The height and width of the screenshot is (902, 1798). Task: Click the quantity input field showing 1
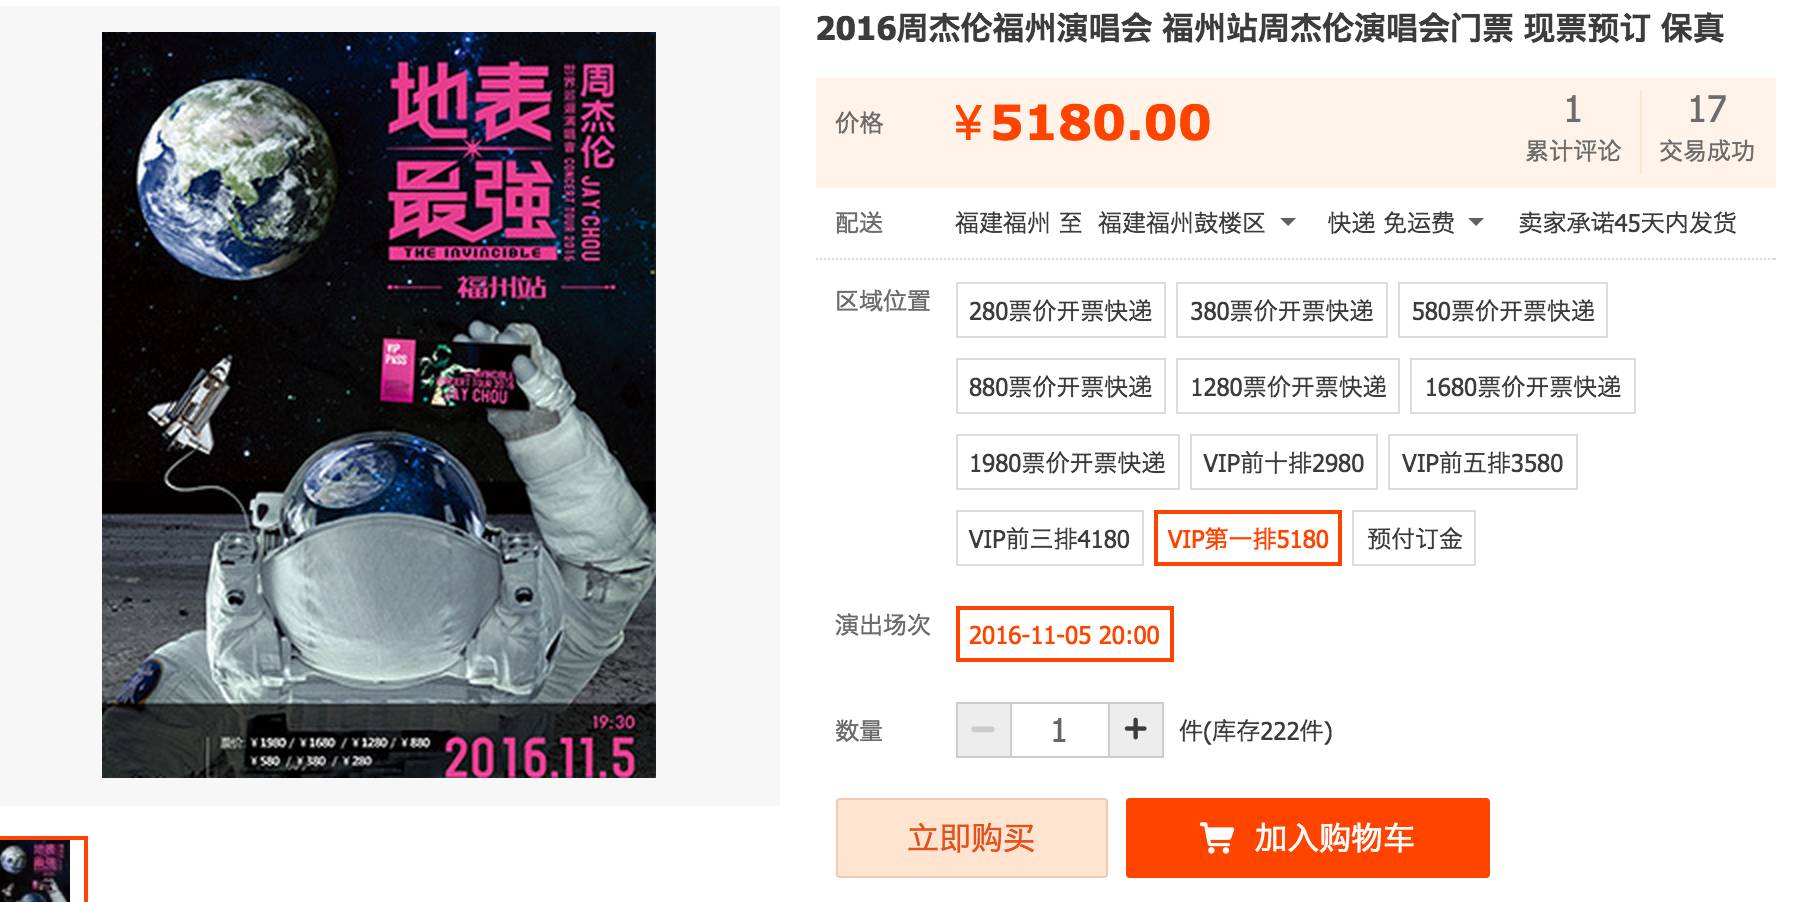(1060, 730)
